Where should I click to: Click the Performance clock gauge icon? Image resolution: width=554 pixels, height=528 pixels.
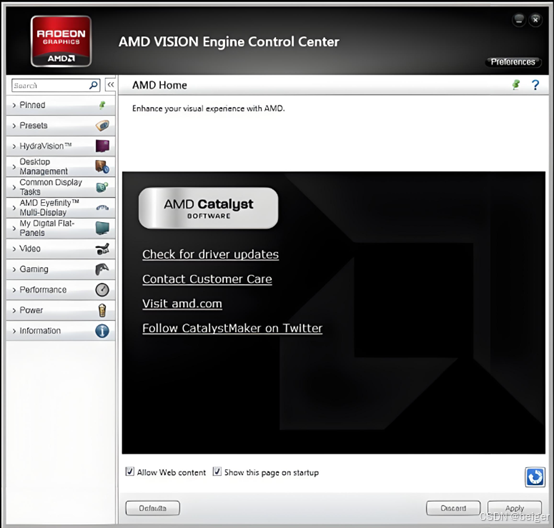pos(102,290)
